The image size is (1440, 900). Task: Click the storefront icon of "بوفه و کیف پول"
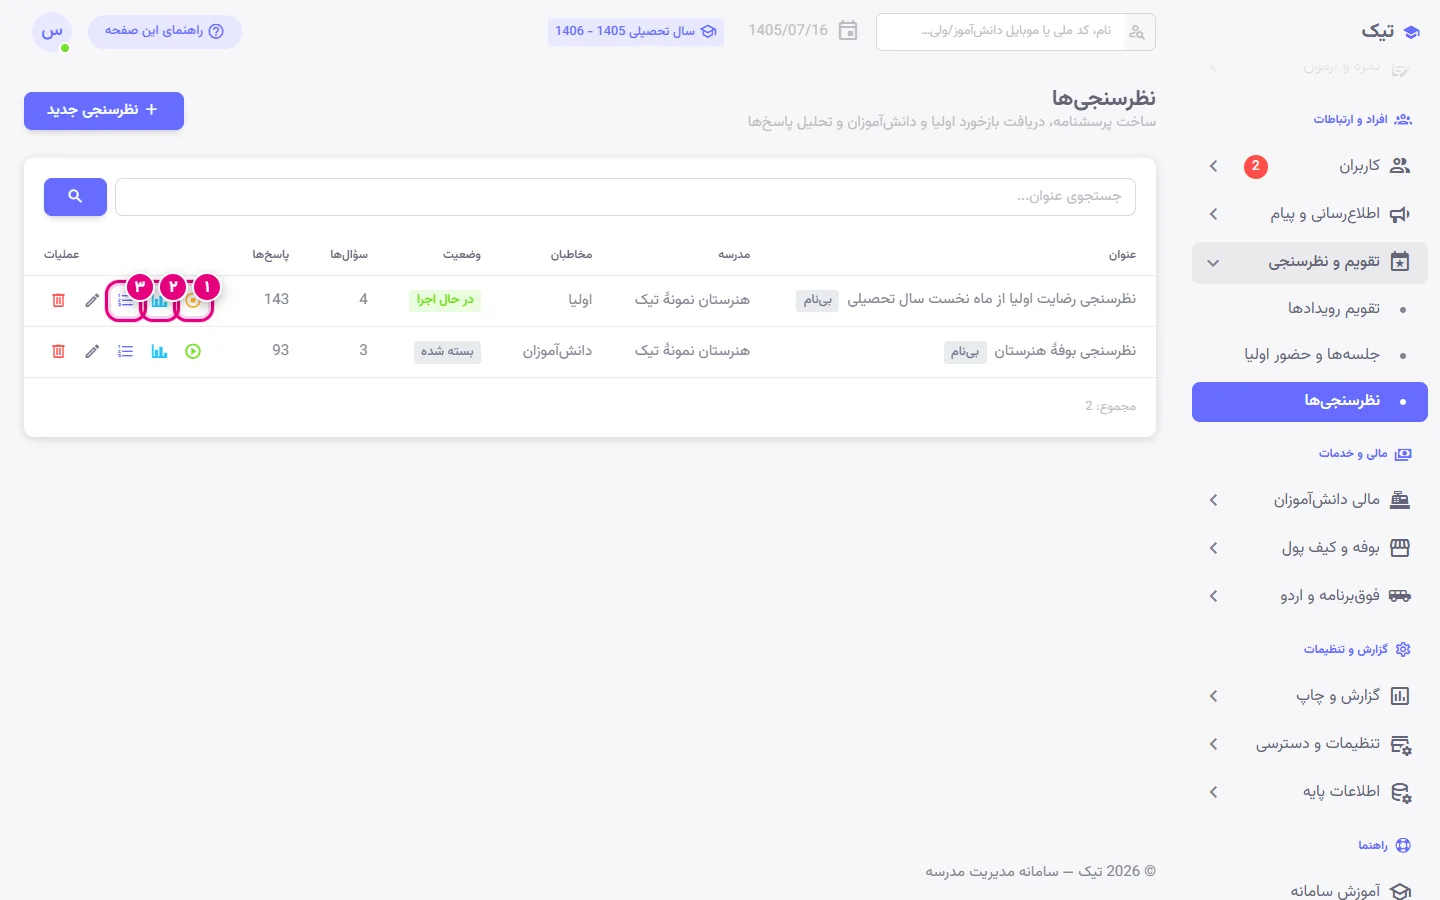[1400, 548]
